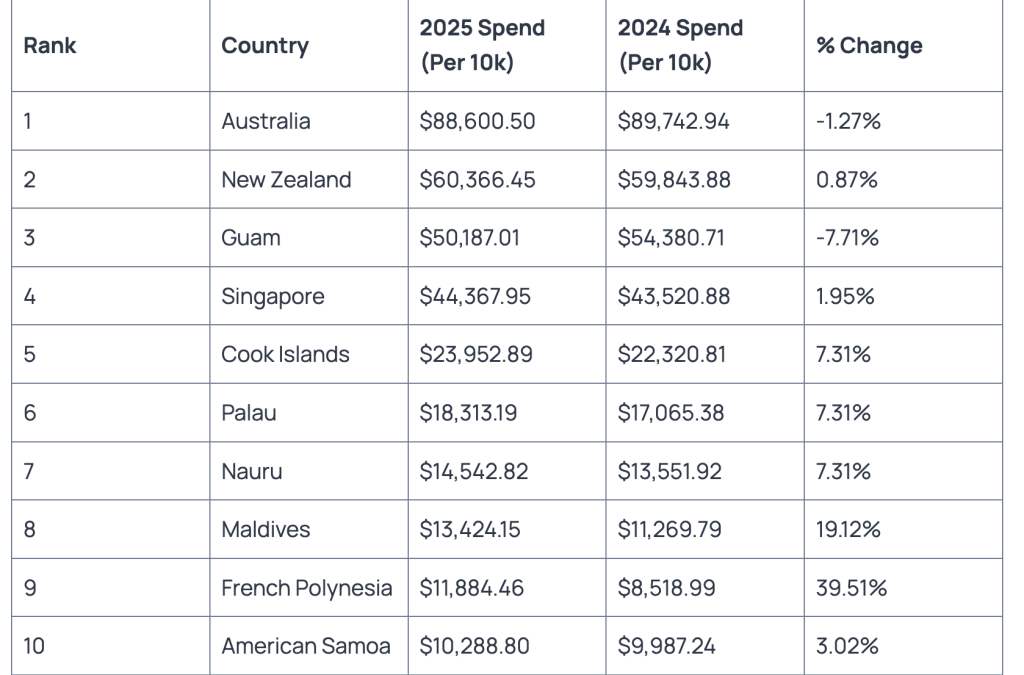The image size is (1024, 675).
Task: Click the Rank column header
Action: click(x=50, y=45)
